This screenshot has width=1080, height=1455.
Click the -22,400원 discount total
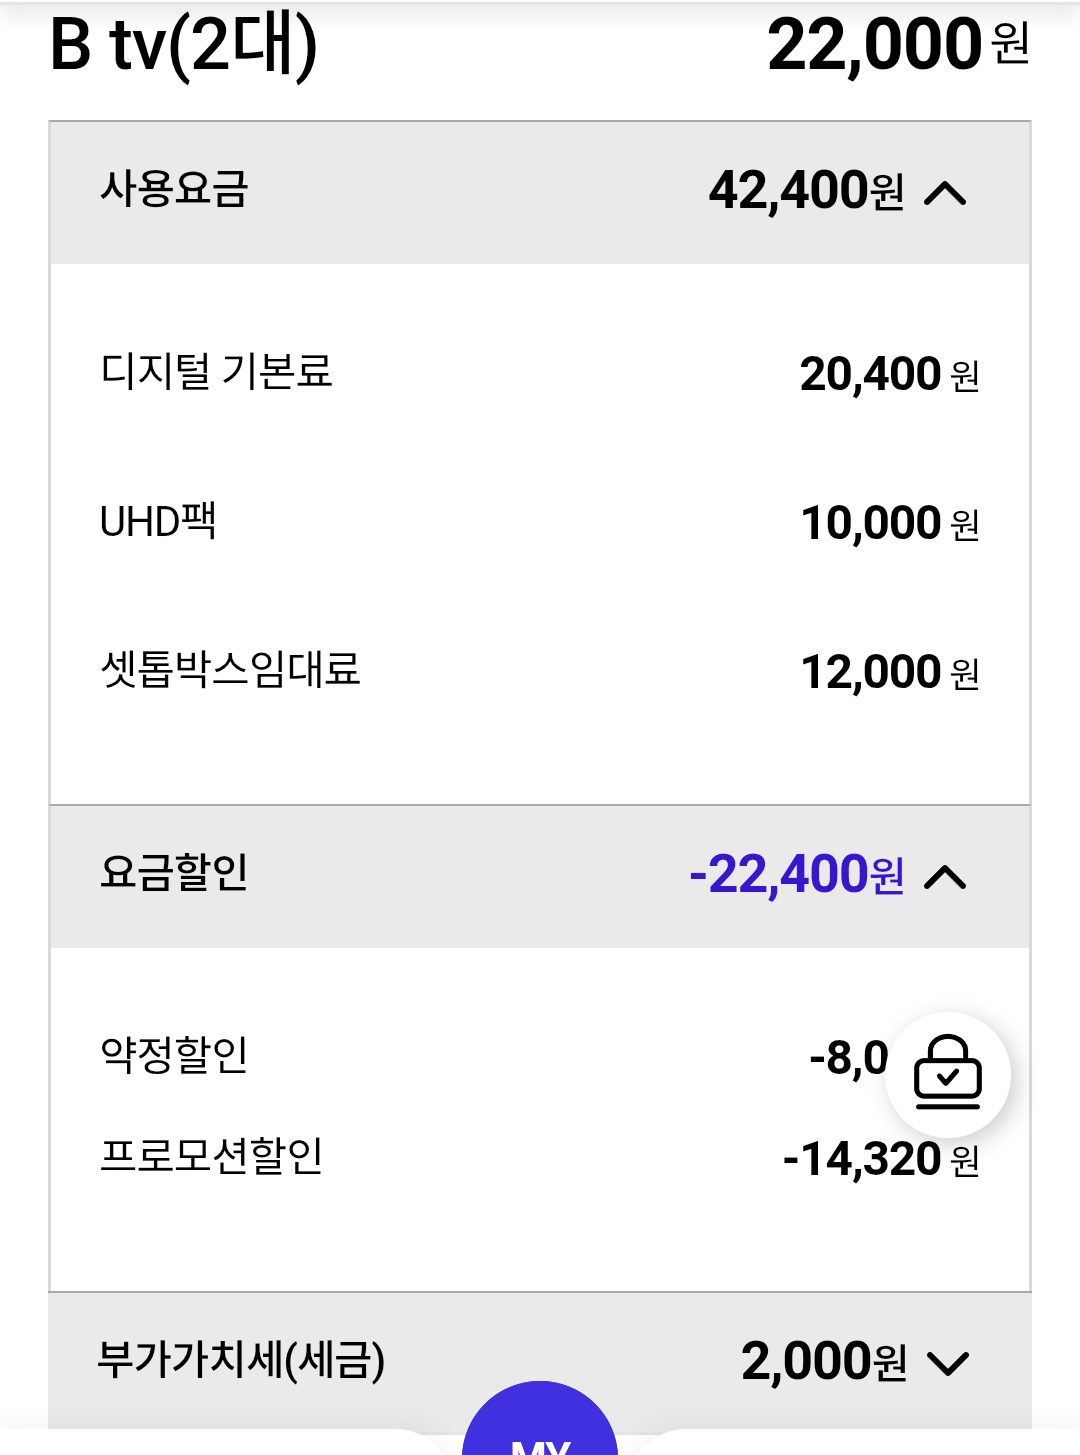[797, 875]
